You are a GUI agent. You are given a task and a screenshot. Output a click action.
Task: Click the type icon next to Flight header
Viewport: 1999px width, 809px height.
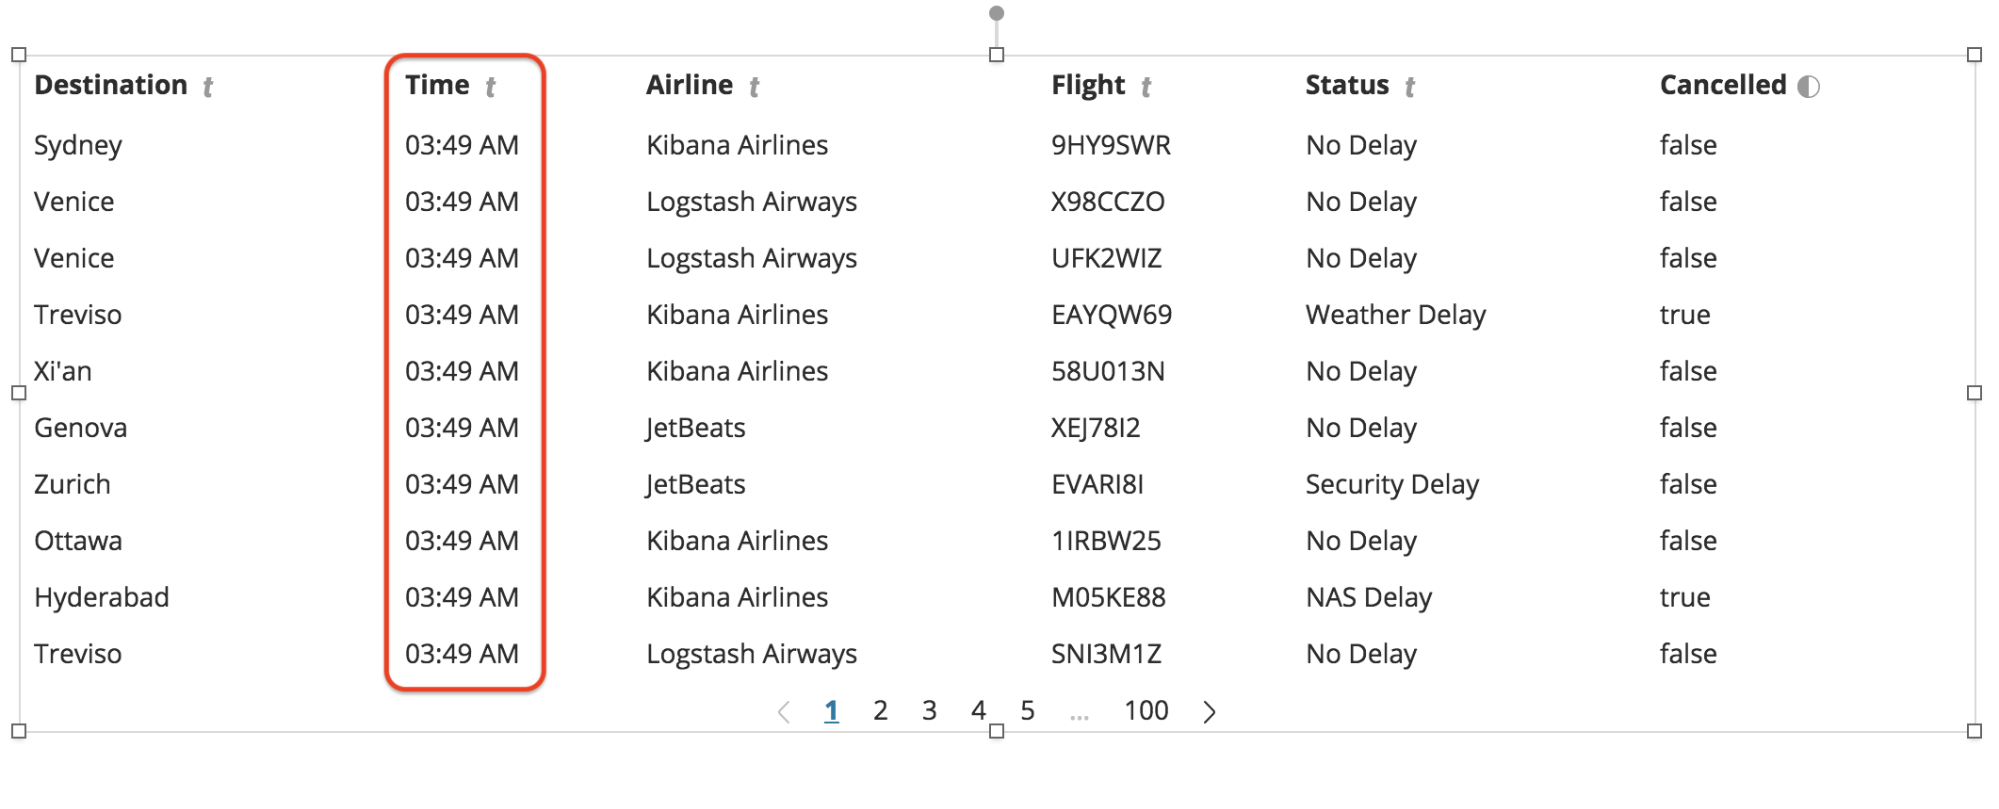click(x=1146, y=87)
